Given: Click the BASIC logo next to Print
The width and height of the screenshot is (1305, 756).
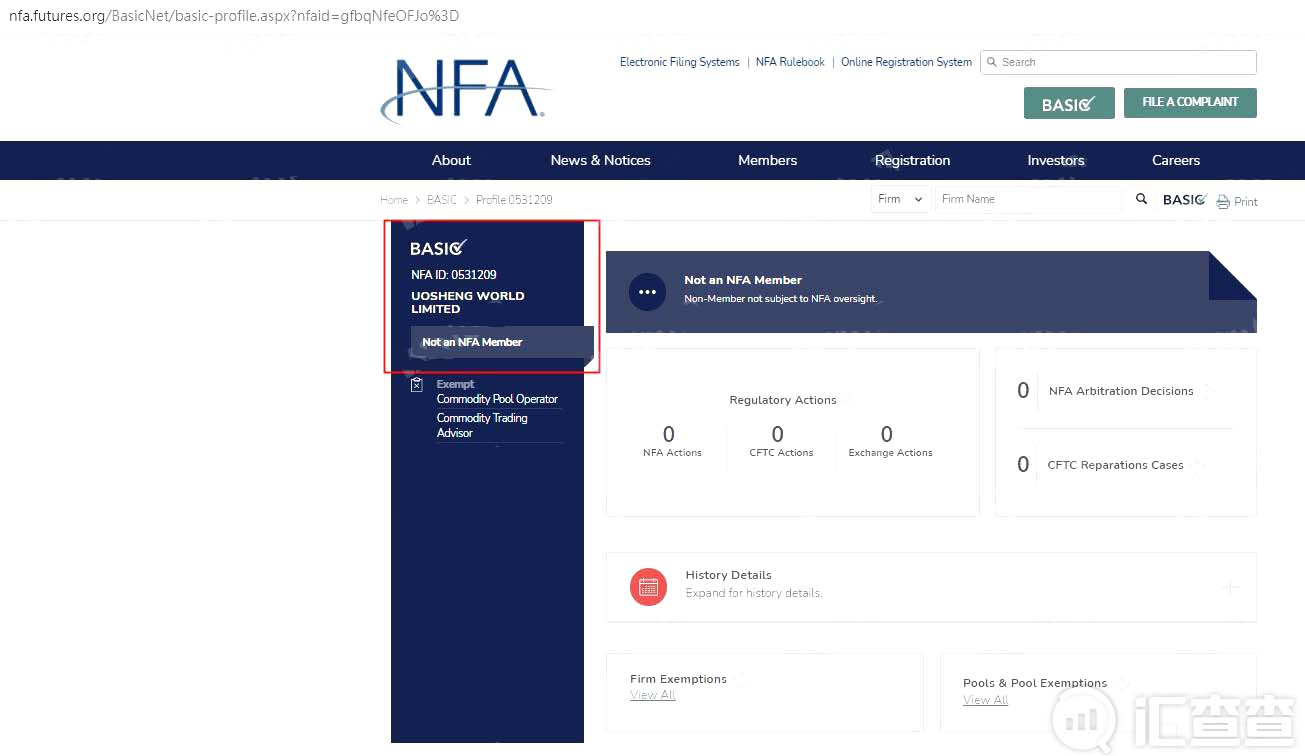Looking at the screenshot, I should coord(1185,199).
